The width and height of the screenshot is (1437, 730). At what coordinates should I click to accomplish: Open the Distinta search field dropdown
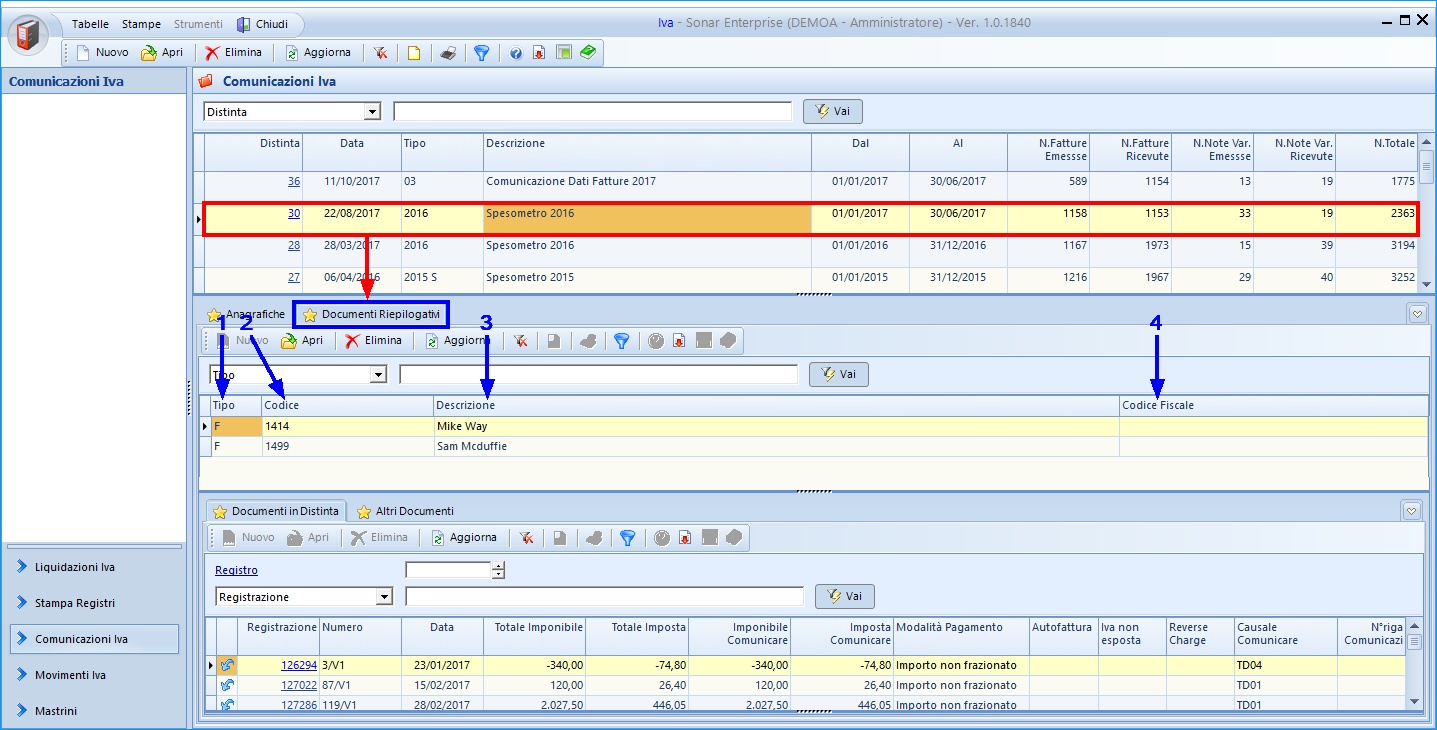click(x=373, y=112)
